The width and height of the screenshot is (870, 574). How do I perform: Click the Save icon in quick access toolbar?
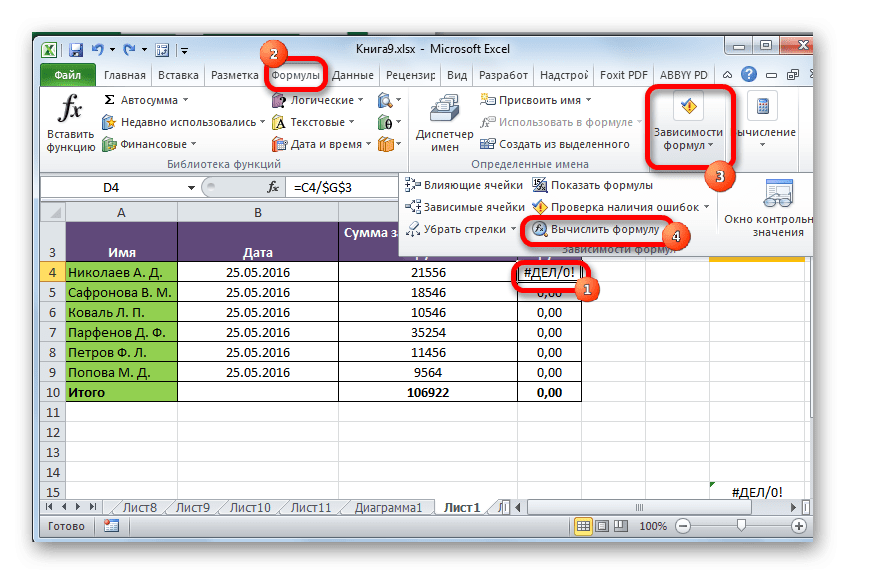76,50
